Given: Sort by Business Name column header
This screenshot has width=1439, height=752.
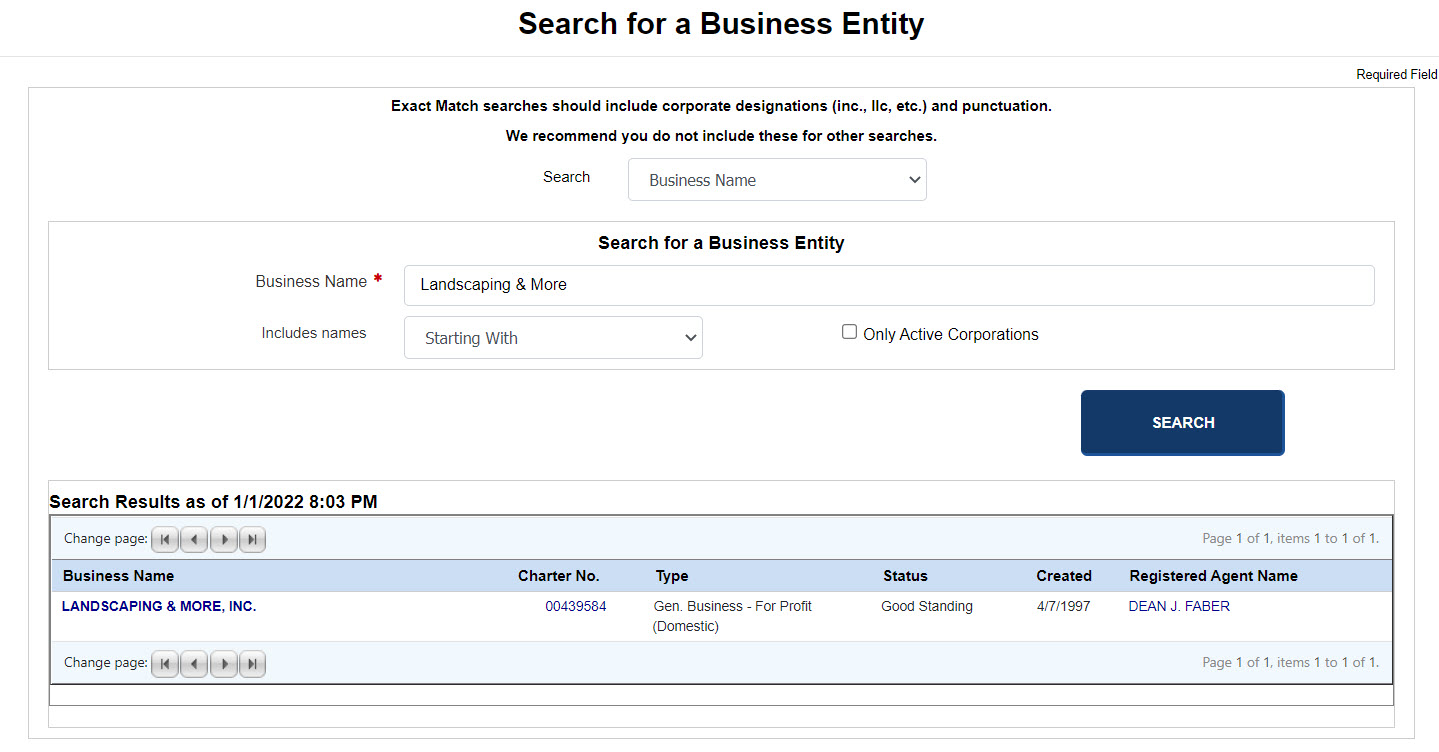Looking at the screenshot, I should coord(118,576).
